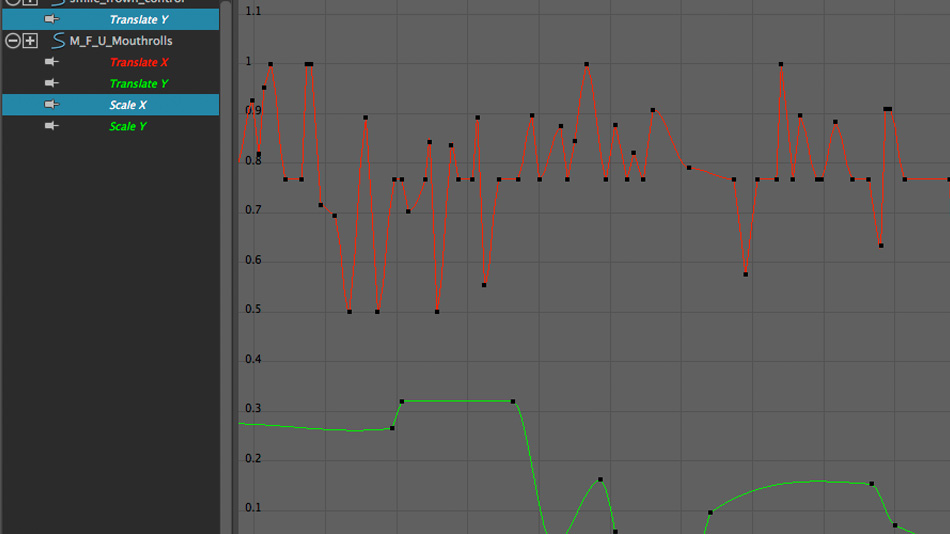Select the green Translate Y channel
The height and width of the screenshot is (534, 950).
pos(139,84)
